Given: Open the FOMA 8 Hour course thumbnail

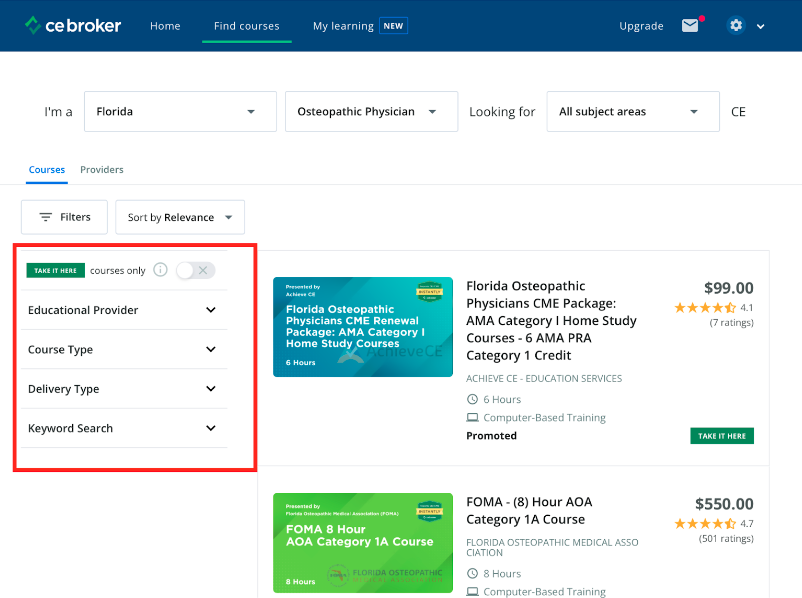Looking at the screenshot, I should click(363, 543).
